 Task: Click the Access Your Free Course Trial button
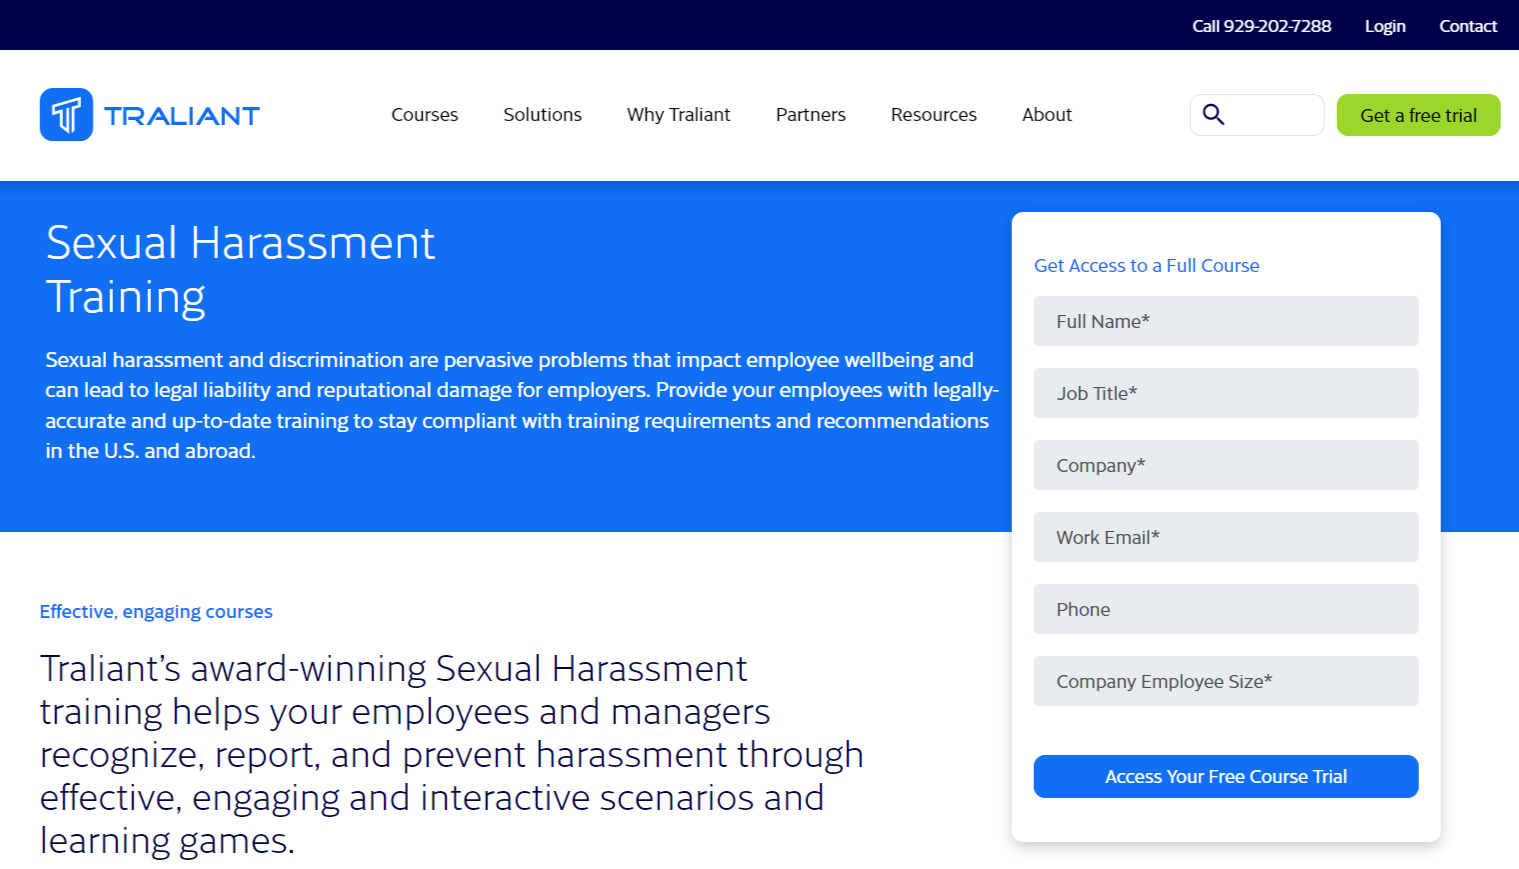coord(1226,776)
